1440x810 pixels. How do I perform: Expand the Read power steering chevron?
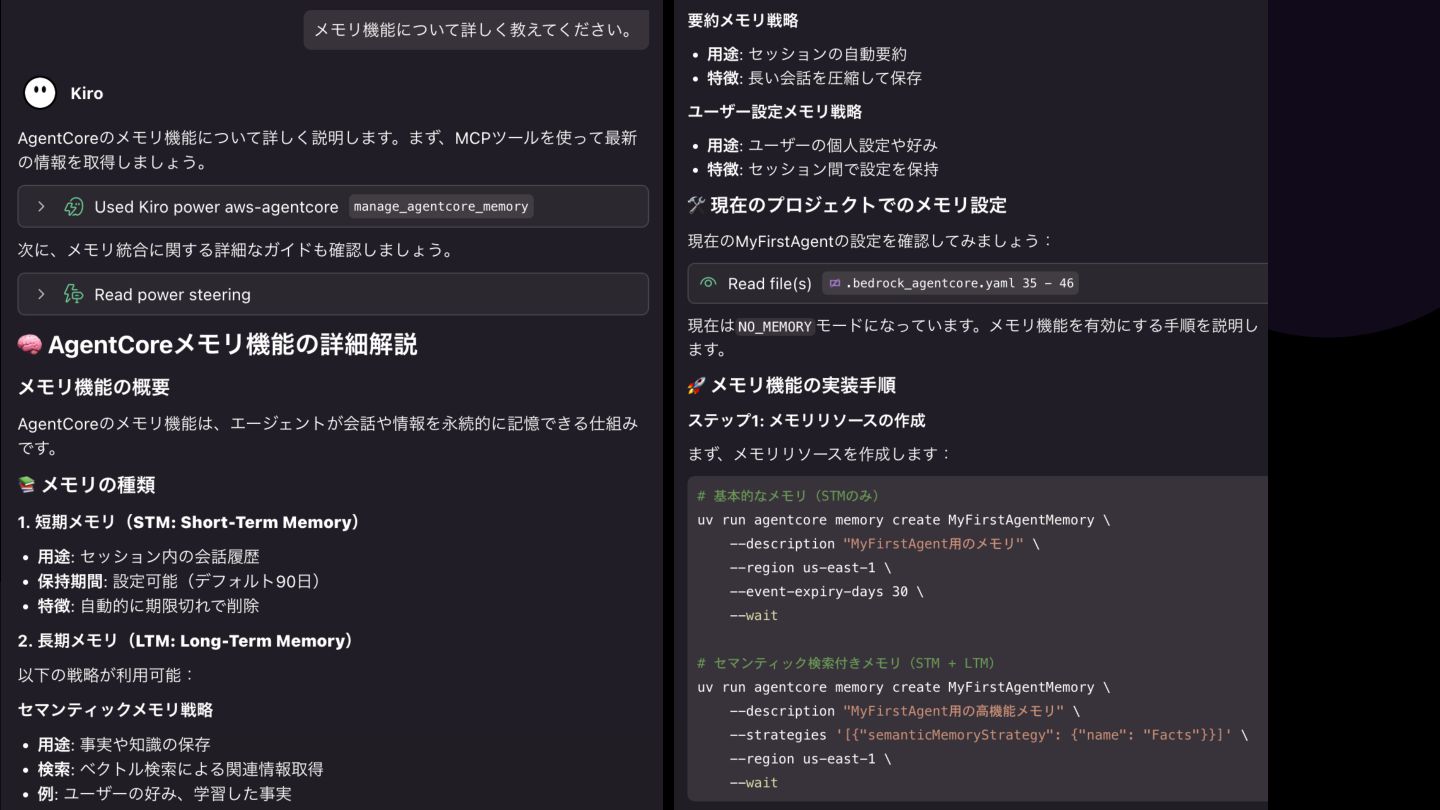click(x=41, y=295)
